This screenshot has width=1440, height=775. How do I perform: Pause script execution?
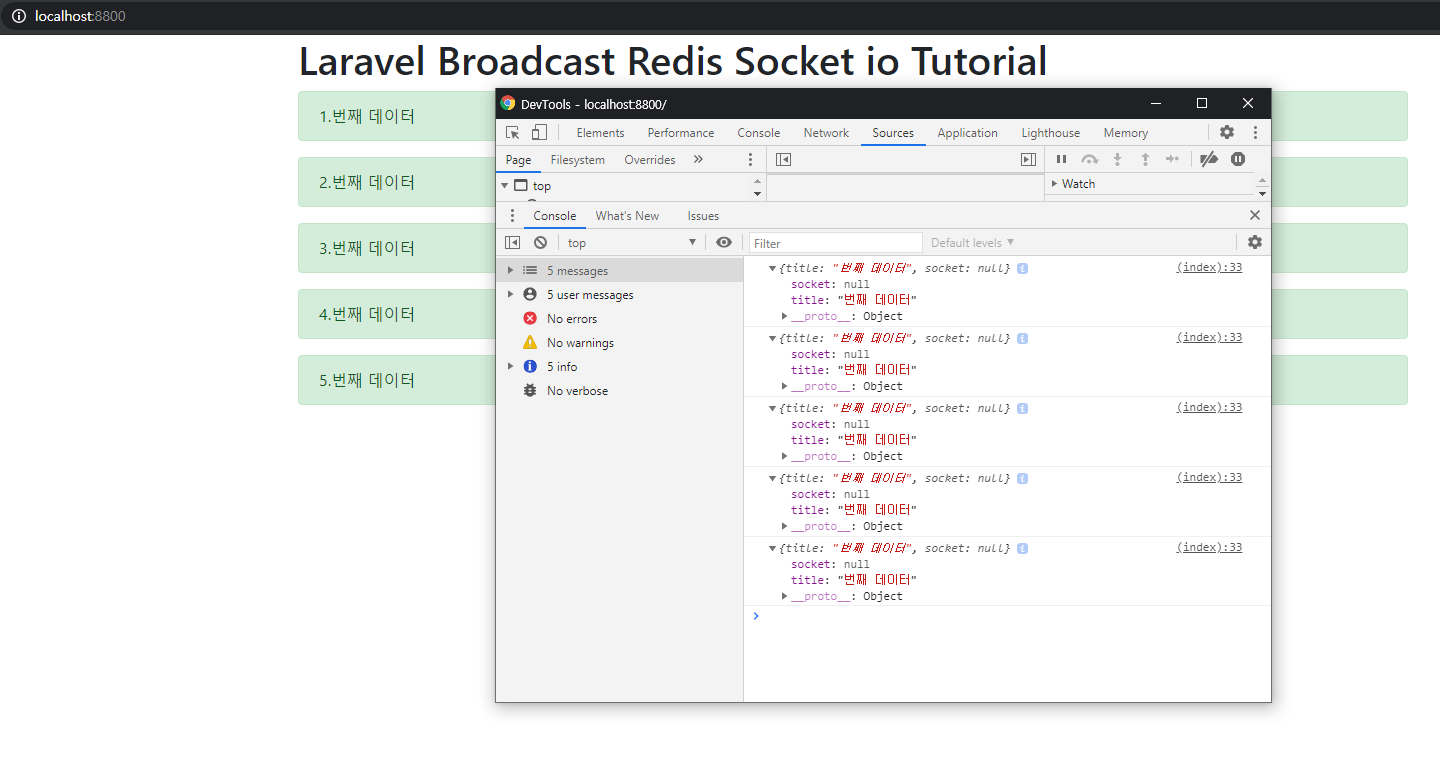point(1062,159)
